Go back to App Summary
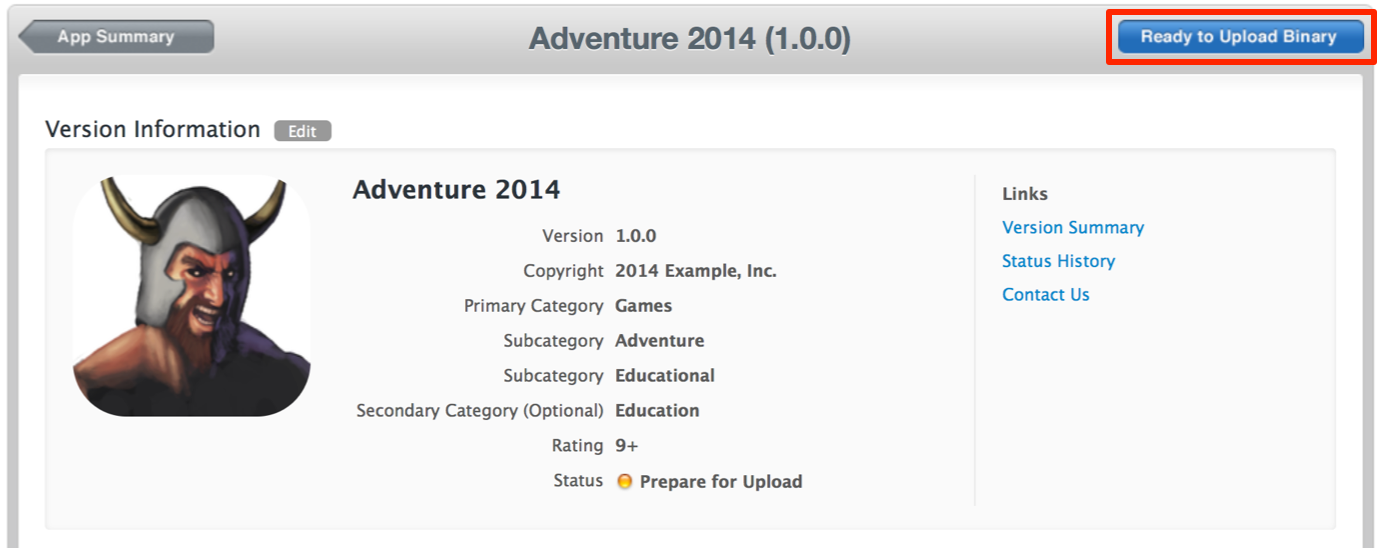Screen dimensions: 1382x548 point(117,37)
